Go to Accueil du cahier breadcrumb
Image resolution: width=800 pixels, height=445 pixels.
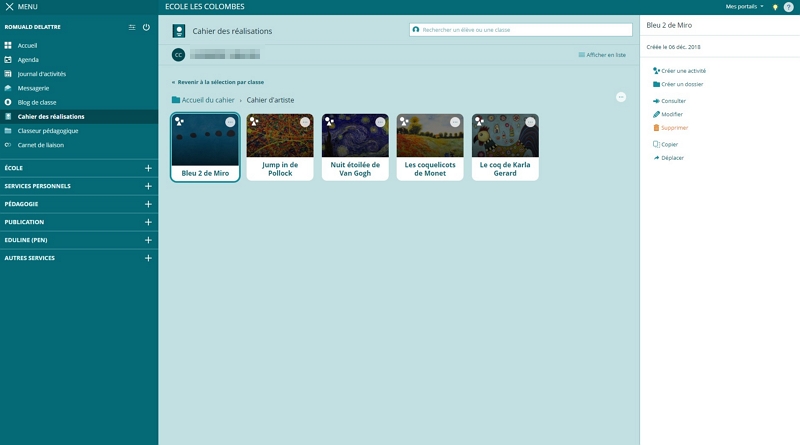203,100
